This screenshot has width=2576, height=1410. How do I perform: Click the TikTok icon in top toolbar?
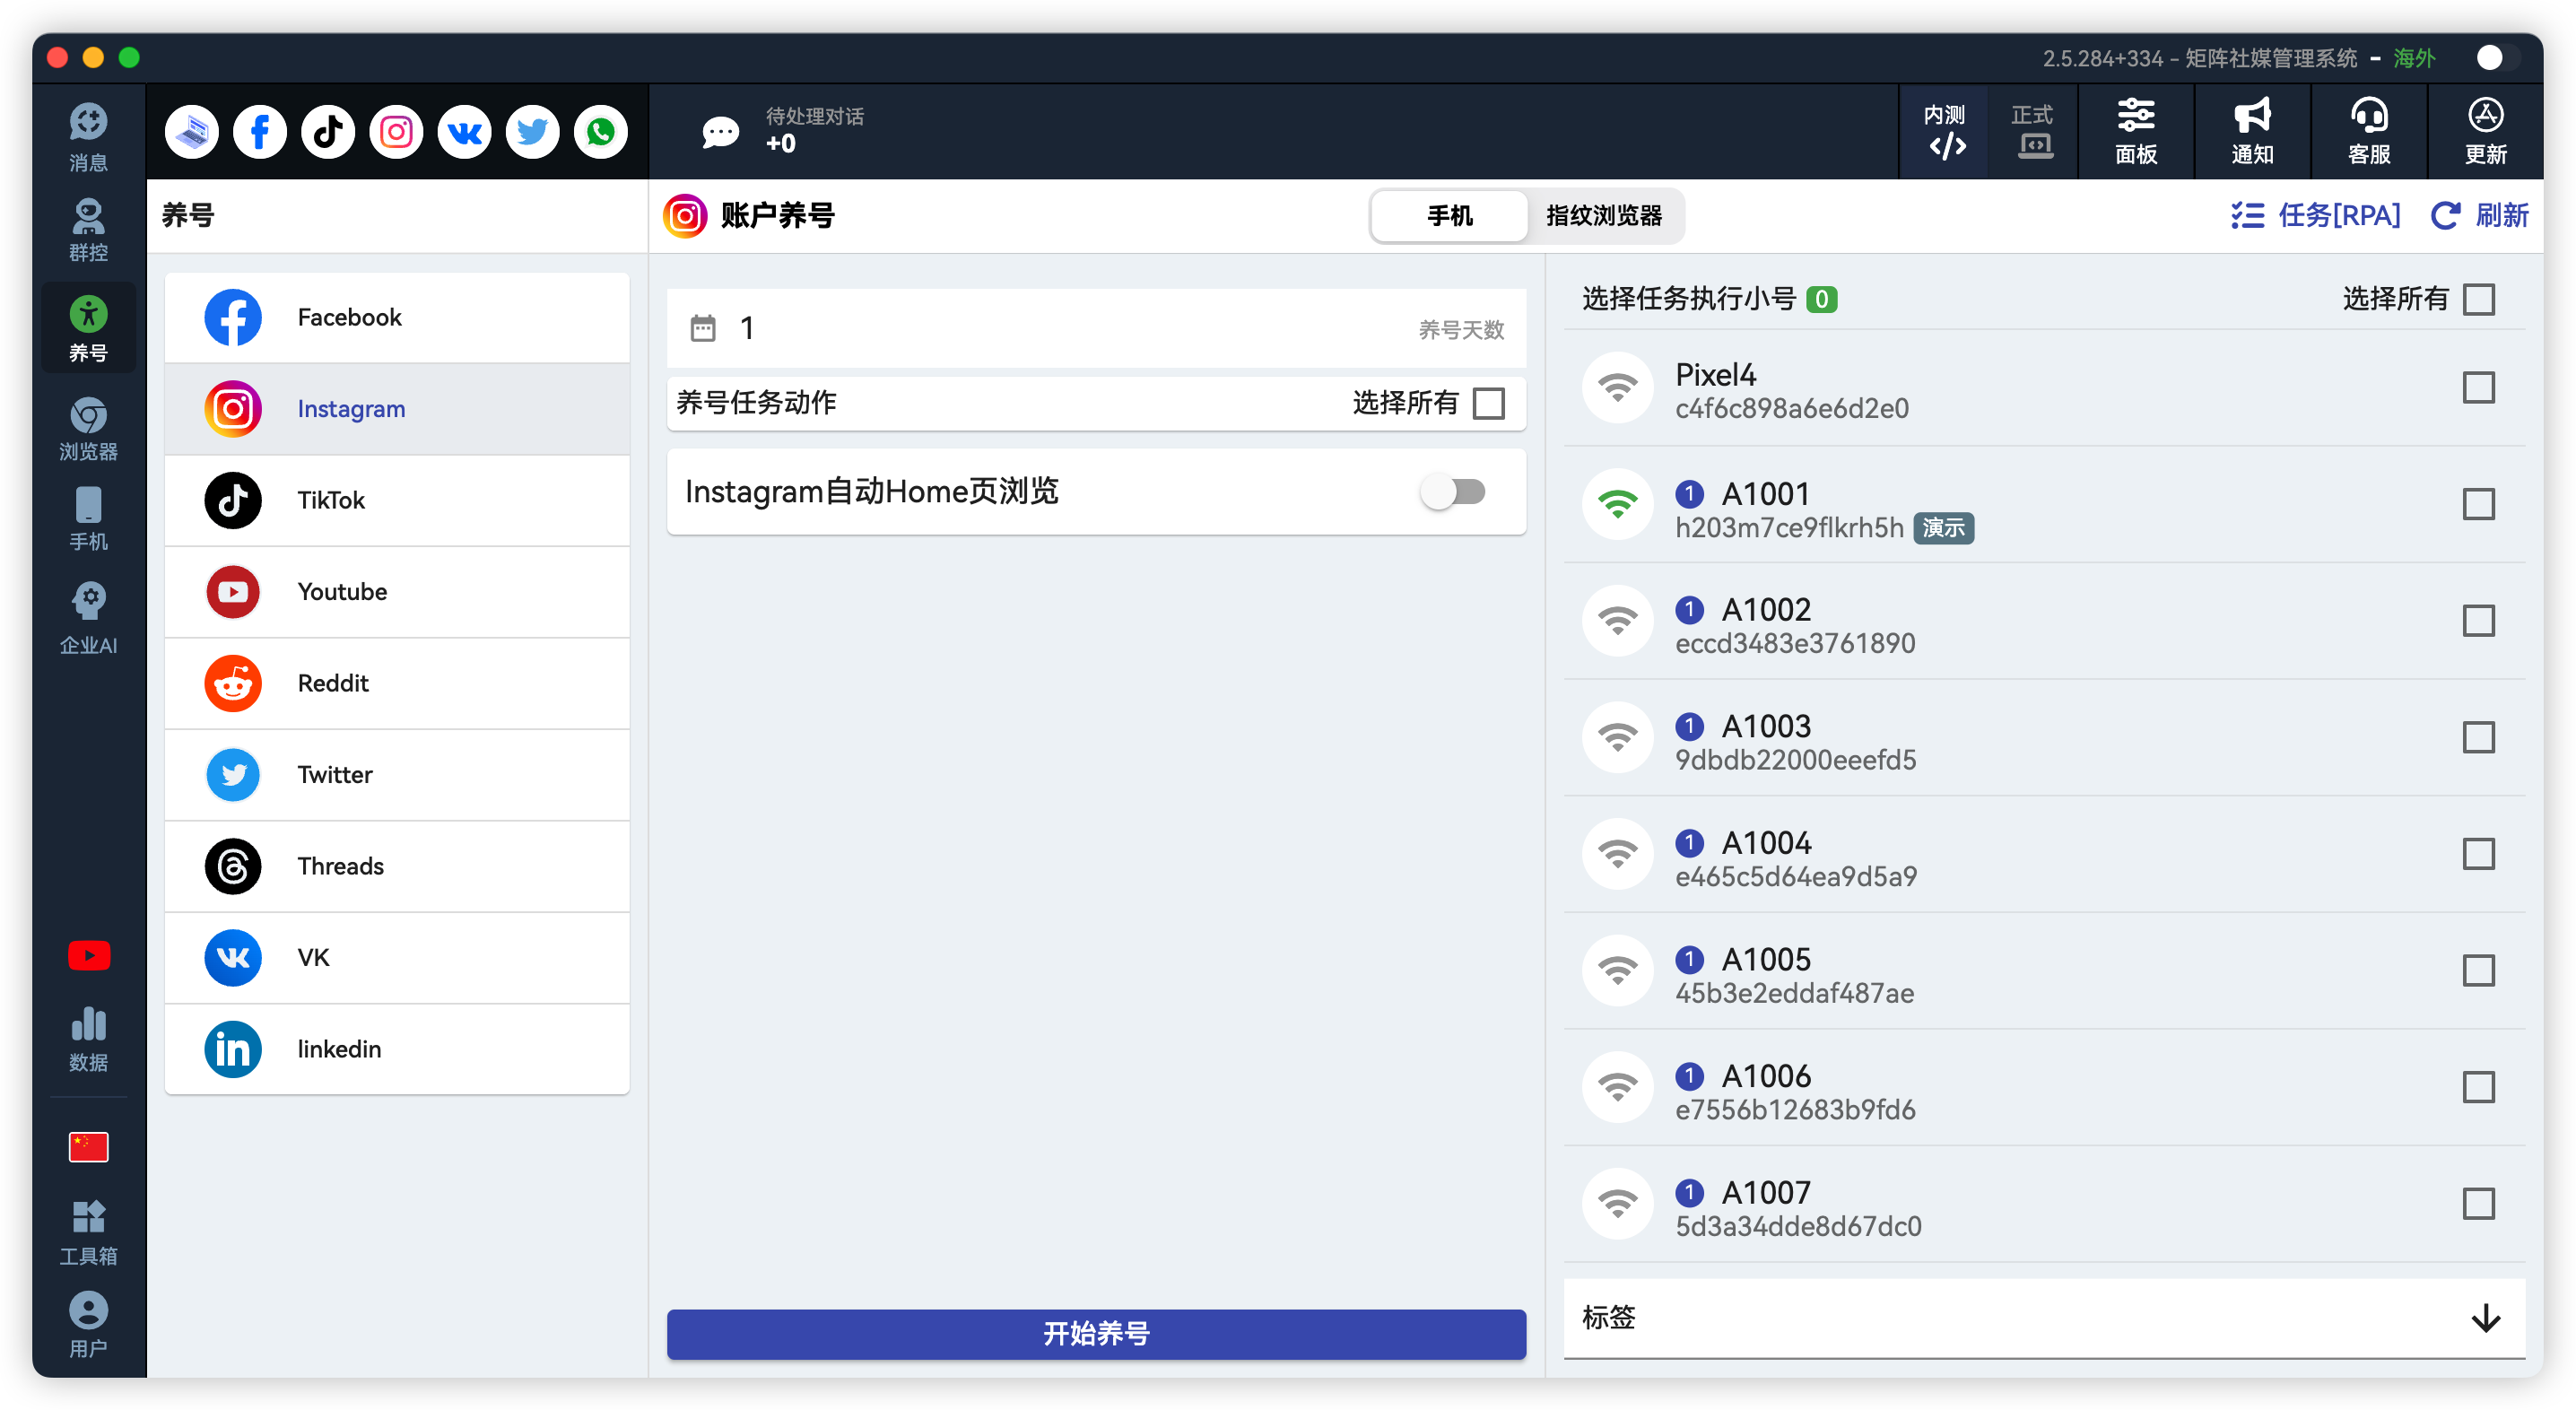[x=328, y=131]
